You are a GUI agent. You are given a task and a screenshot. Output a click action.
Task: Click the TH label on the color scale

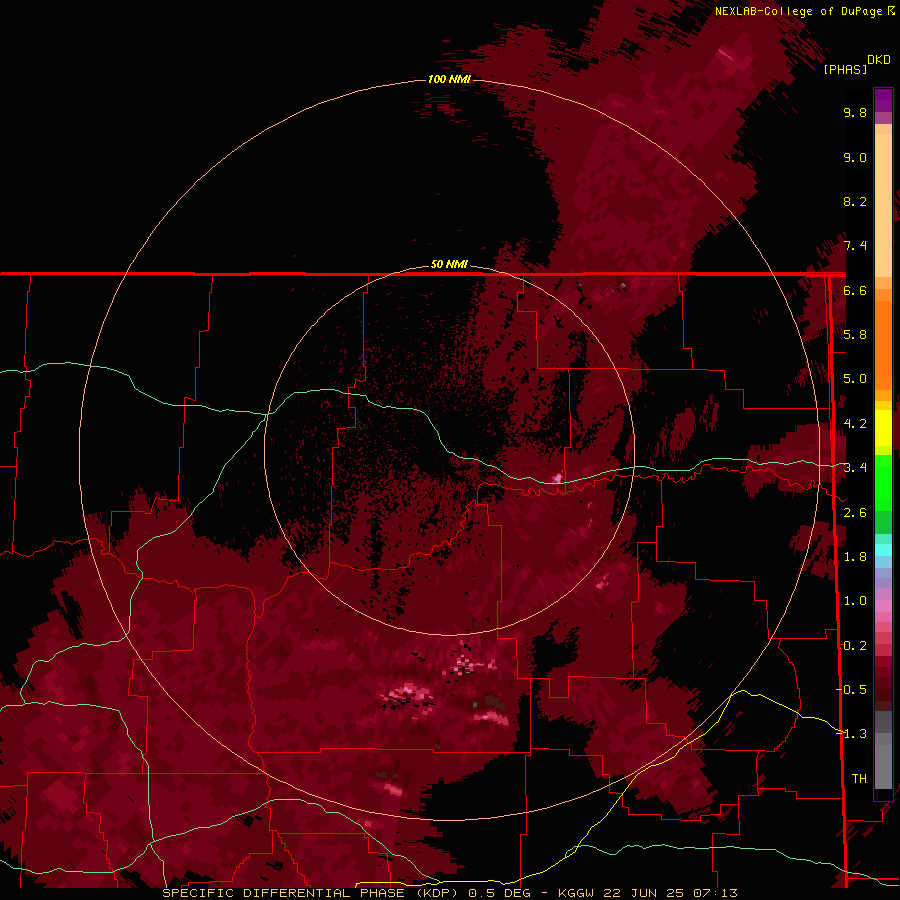point(859,778)
